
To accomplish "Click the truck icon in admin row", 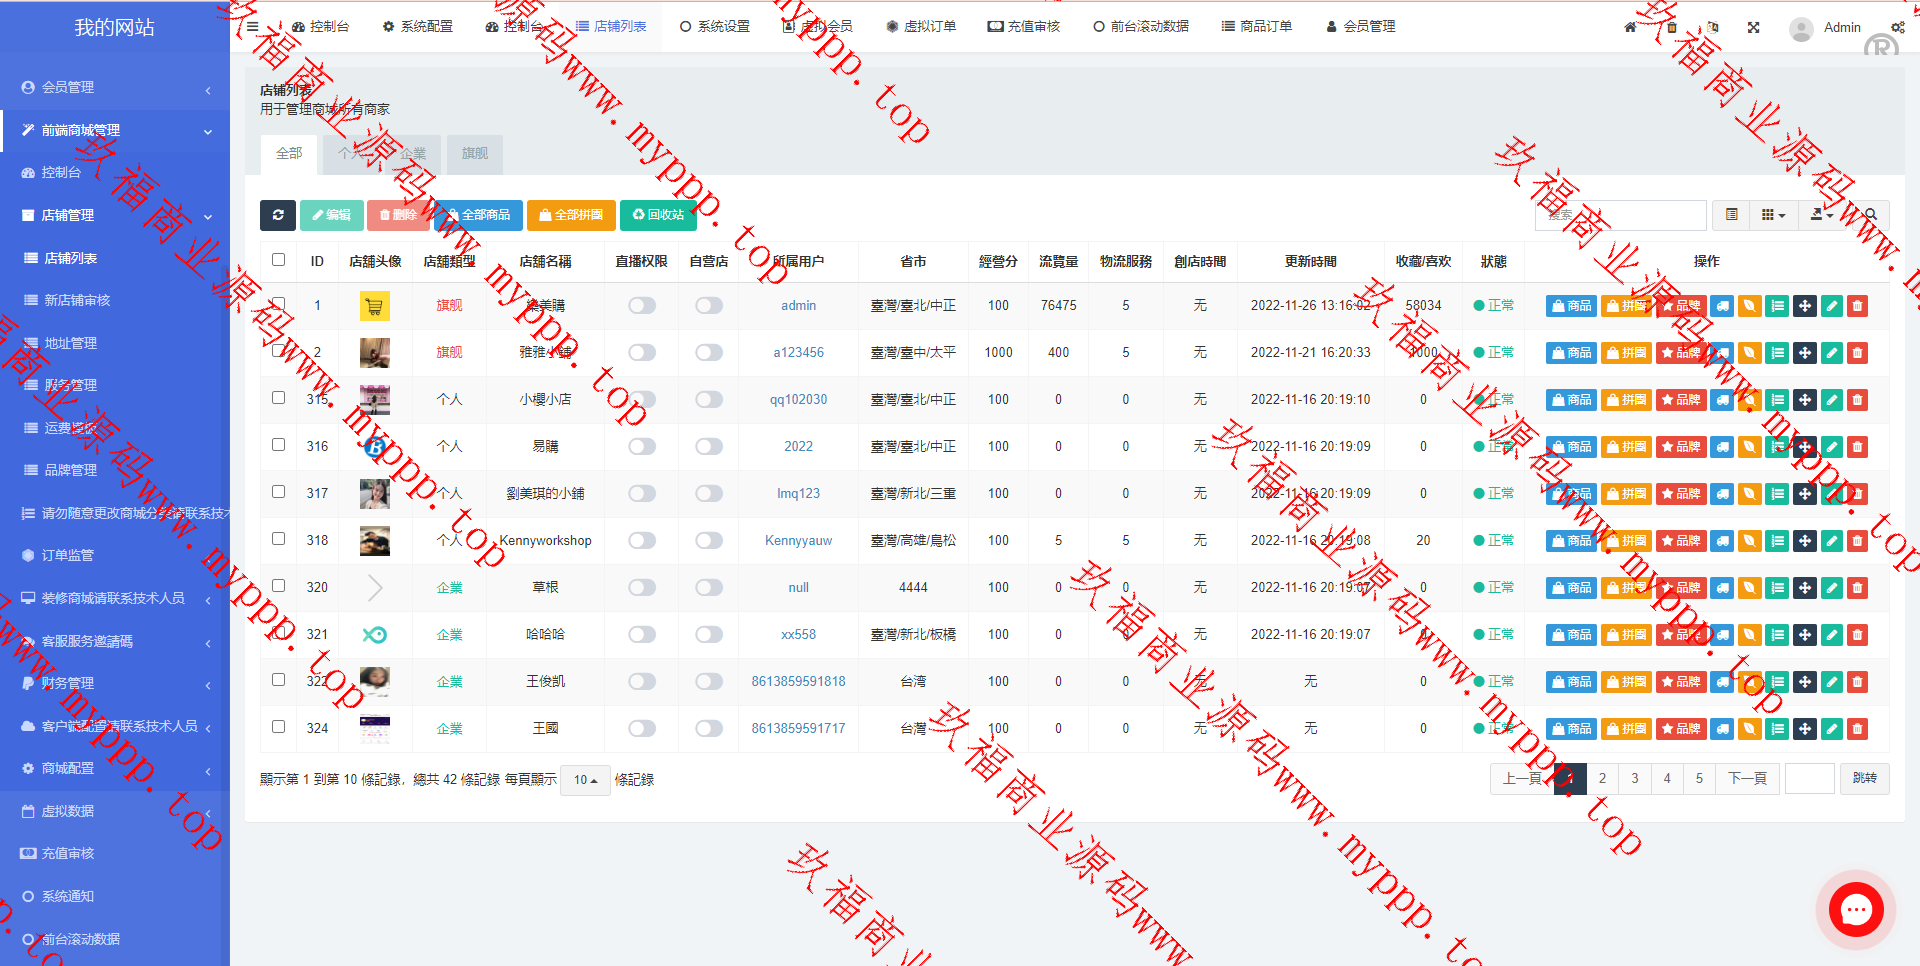I will pyautogui.click(x=1722, y=306).
